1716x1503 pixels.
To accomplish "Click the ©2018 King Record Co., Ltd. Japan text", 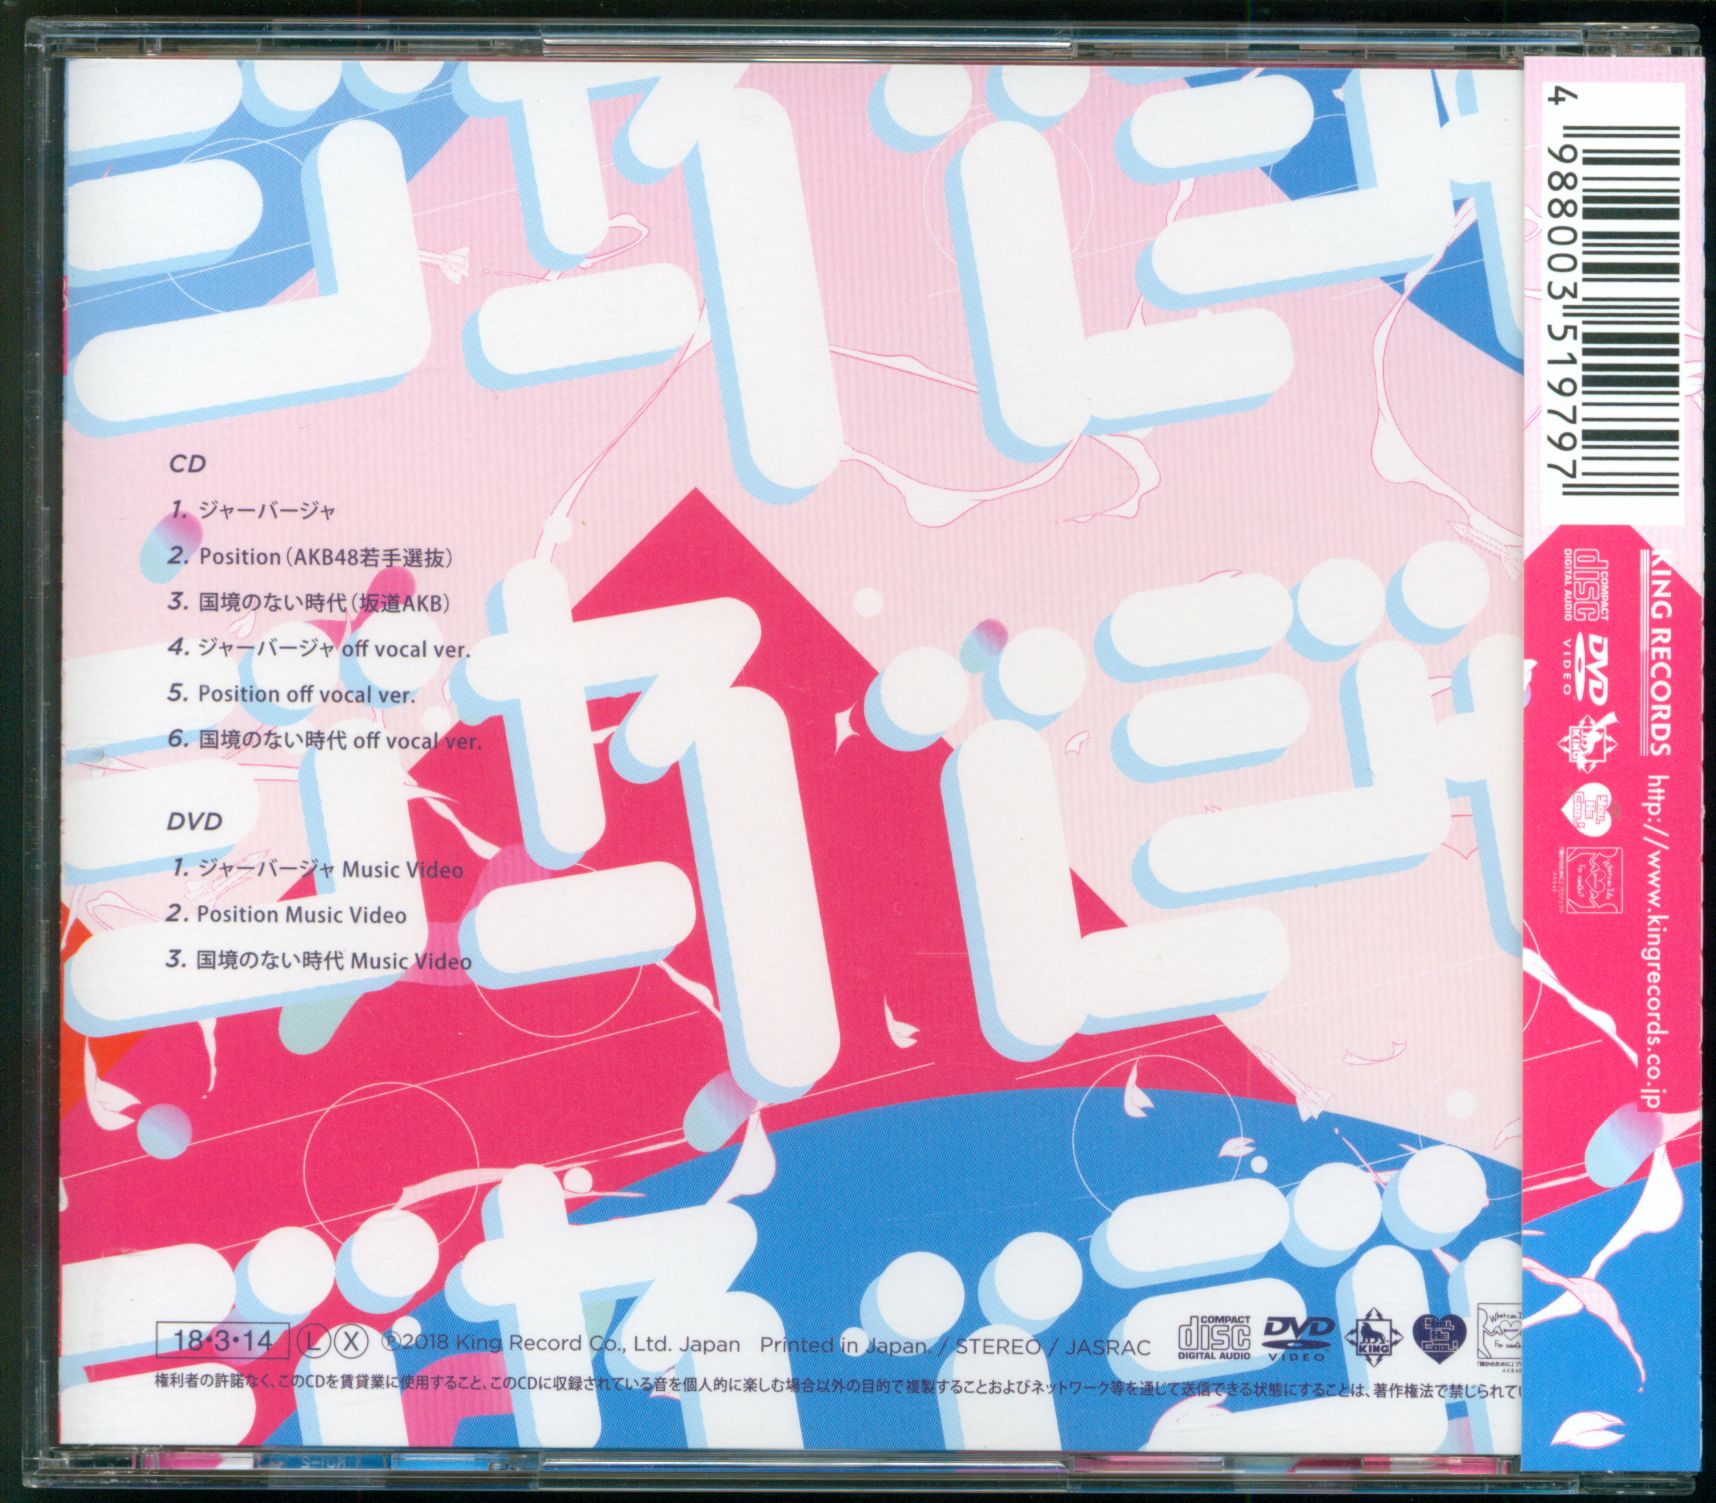I will [561, 1345].
